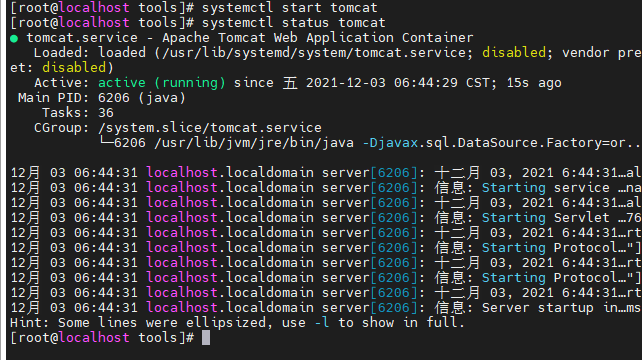The image size is (642, 360).
Task: Click the 'Tasks: 36' line
Action: tap(78, 113)
